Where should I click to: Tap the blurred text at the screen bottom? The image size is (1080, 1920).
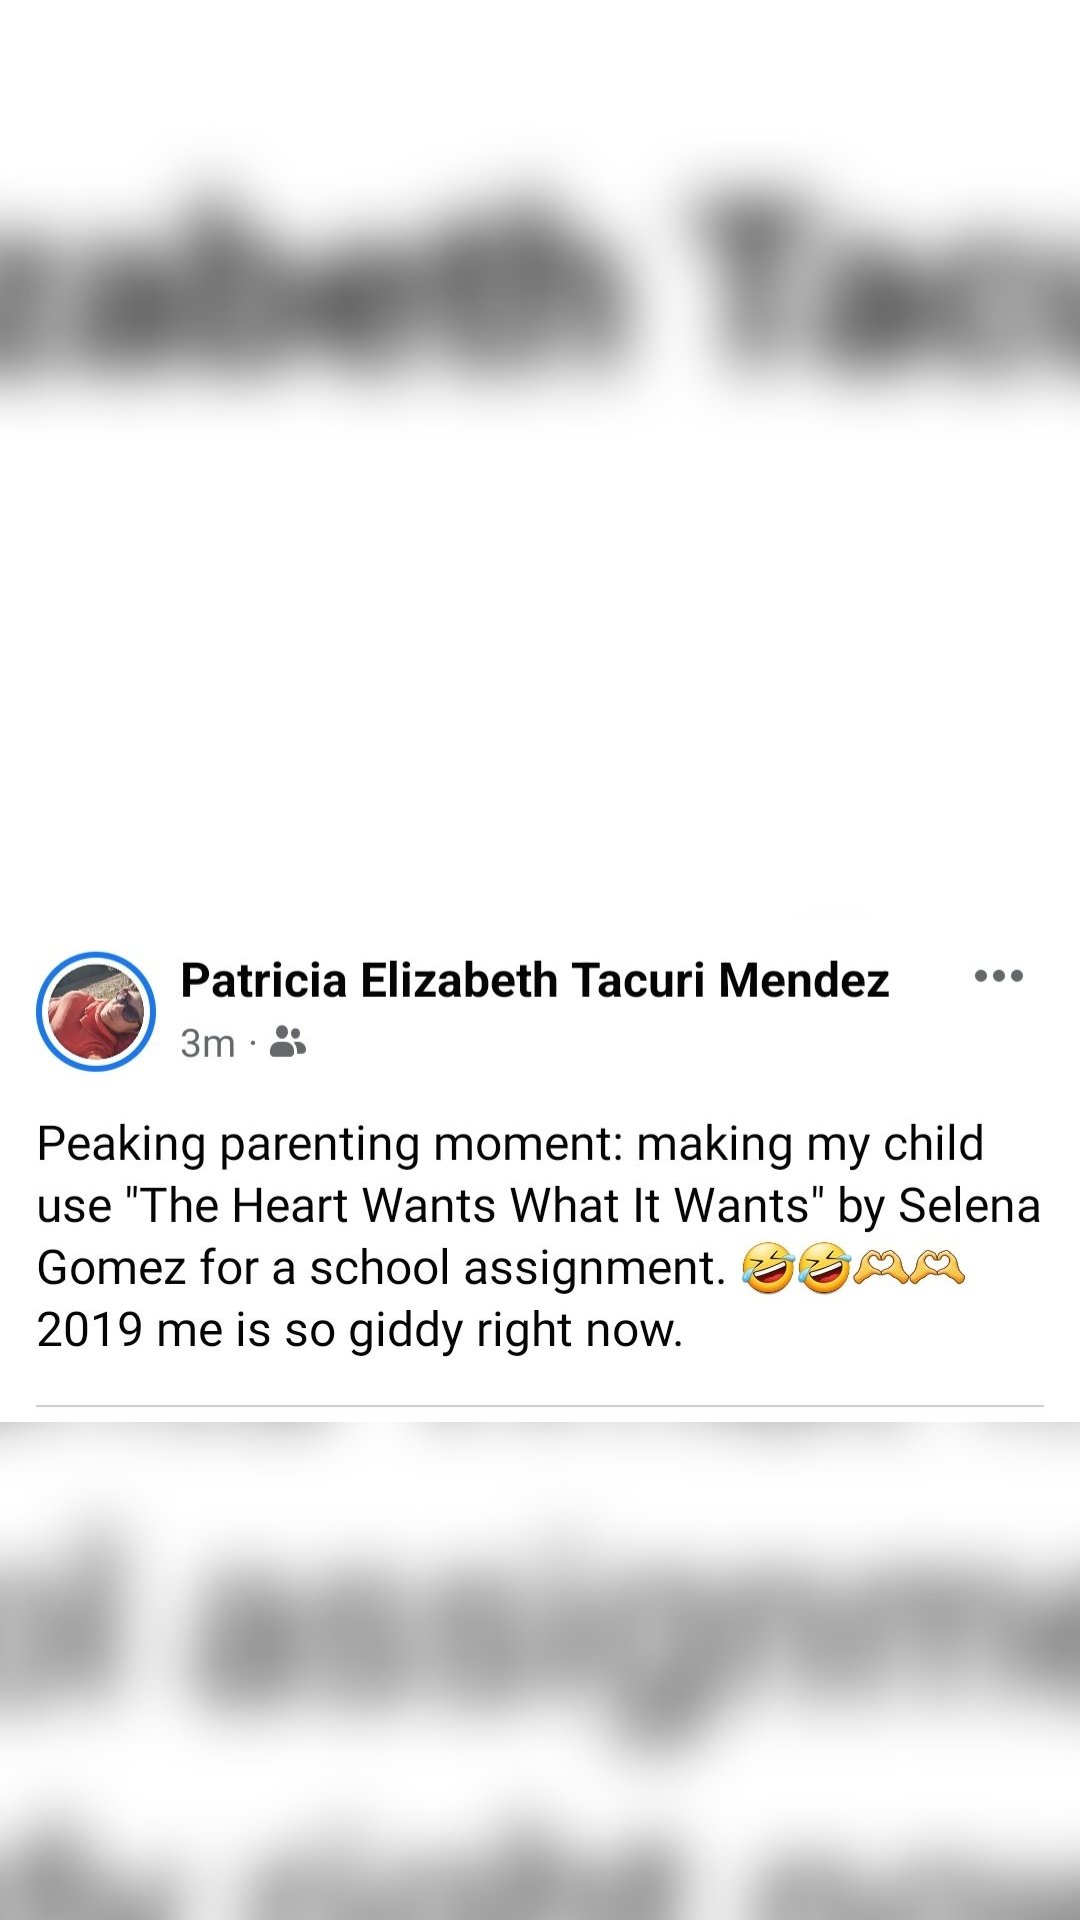pos(540,1870)
